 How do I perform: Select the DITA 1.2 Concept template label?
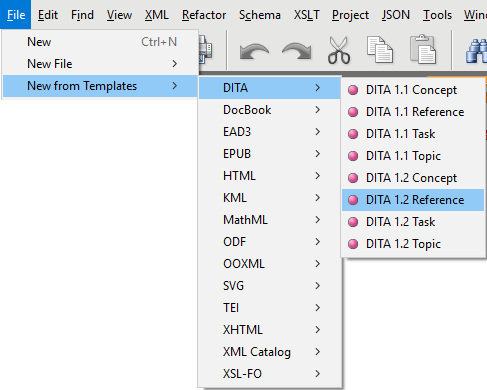pos(411,178)
